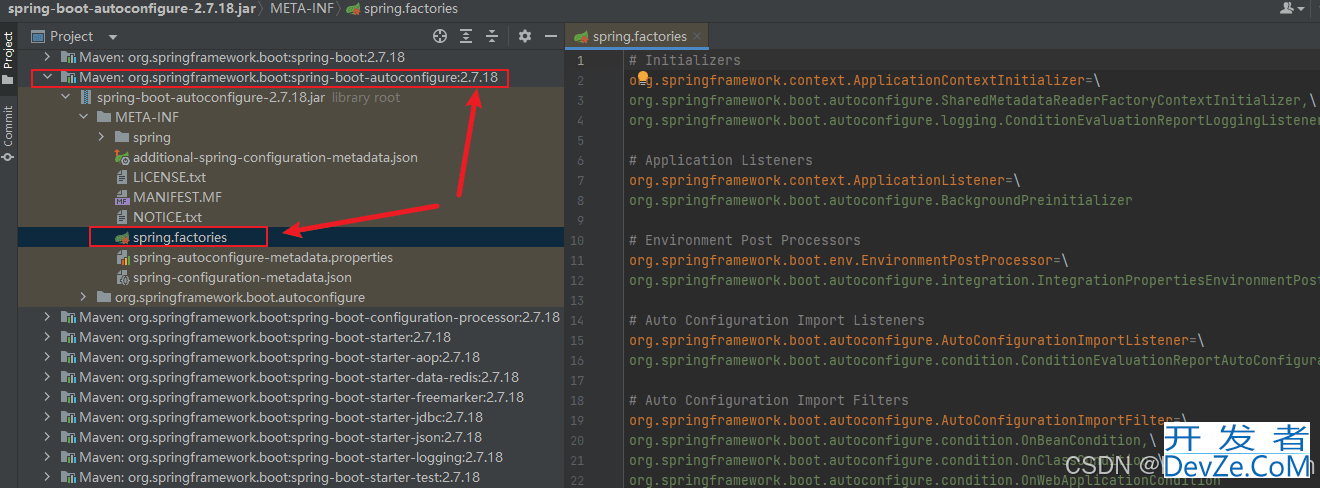Hide the Project panel with minus icon
The height and width of the screenshot is (488, 1320).
coord(549,36)
